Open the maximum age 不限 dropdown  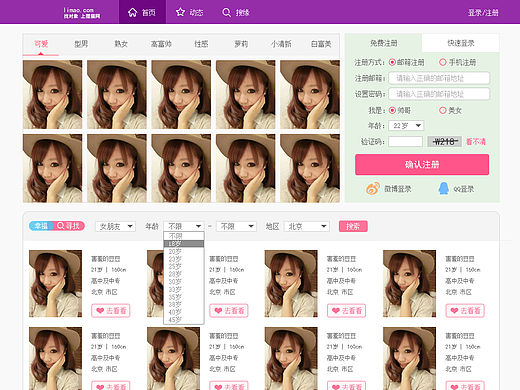point(236,226)
